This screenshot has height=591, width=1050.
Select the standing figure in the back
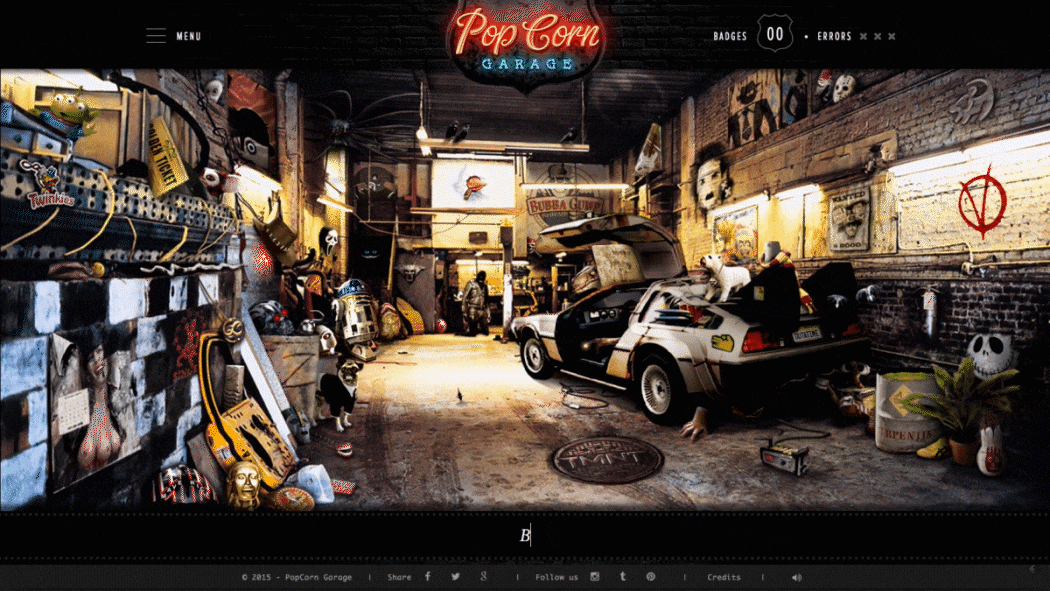475,303
